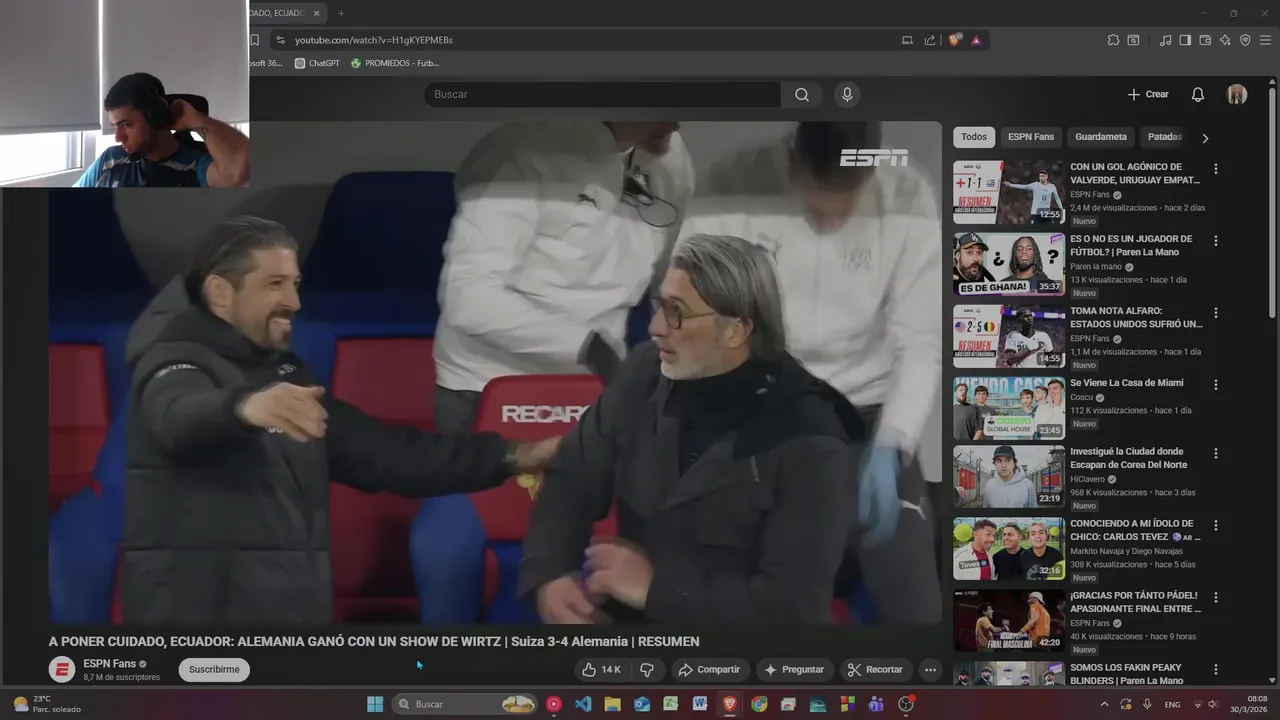Image resolution: width=1280 pixels, height=720 pixels.
Task: Open options menu for Corea Del Norte video
Action: (1216, 453)
